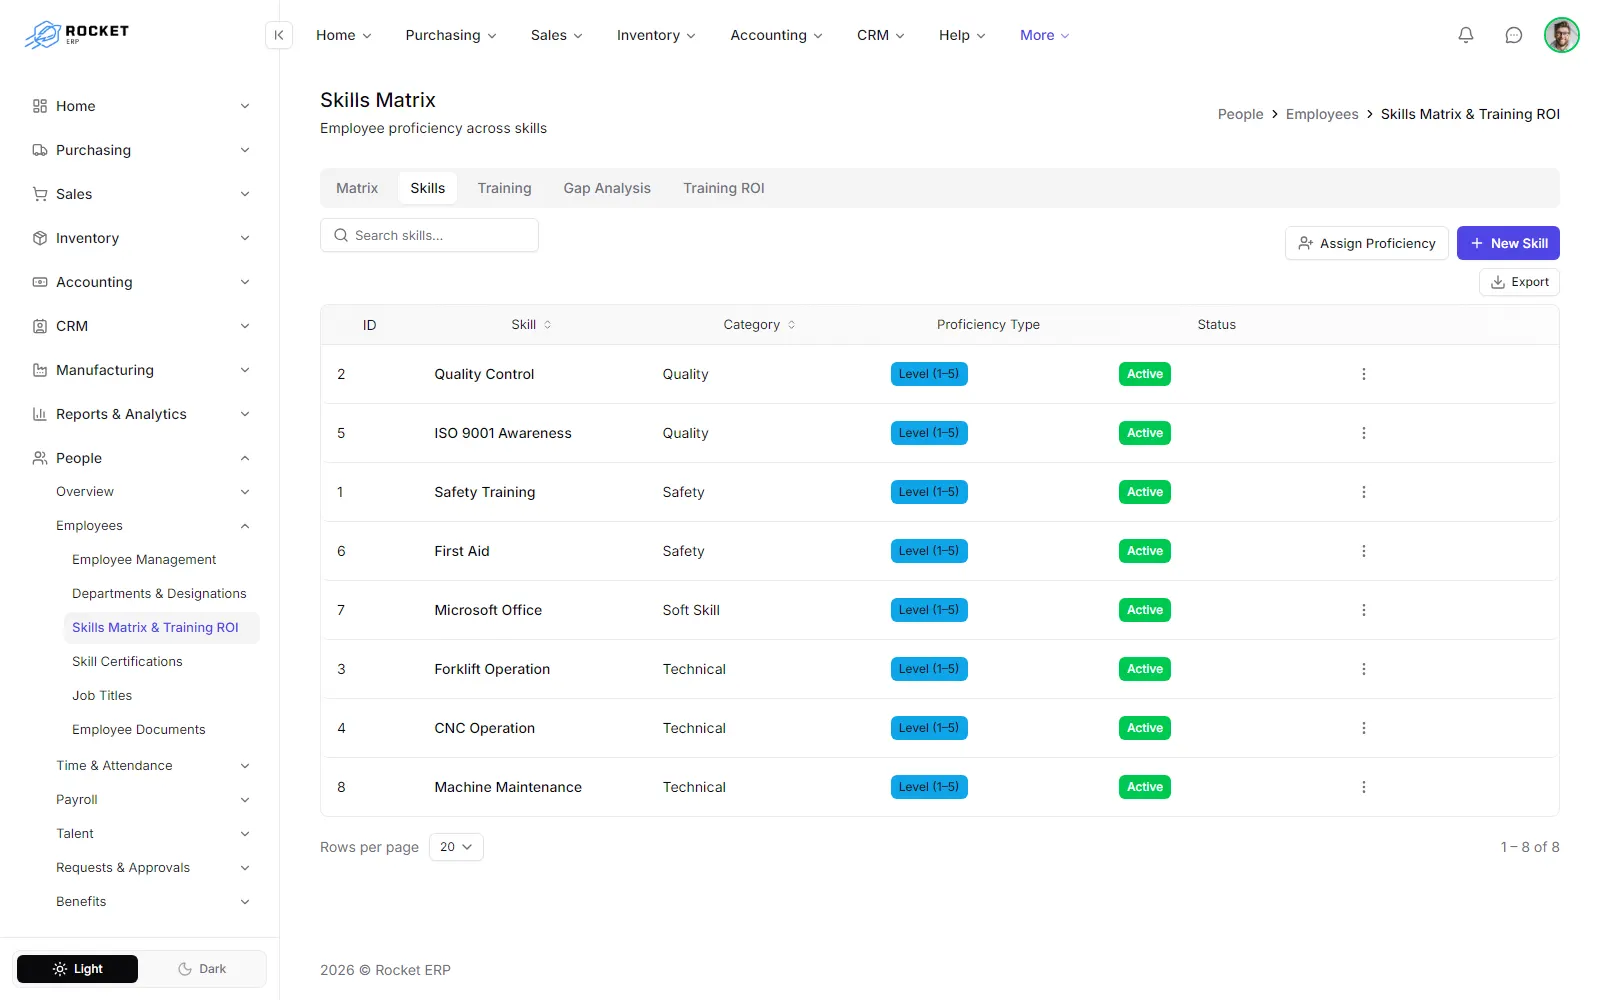Open rows per page dropdown
This screenshot has width=1600, height=1000.
(x=456, y=847)
